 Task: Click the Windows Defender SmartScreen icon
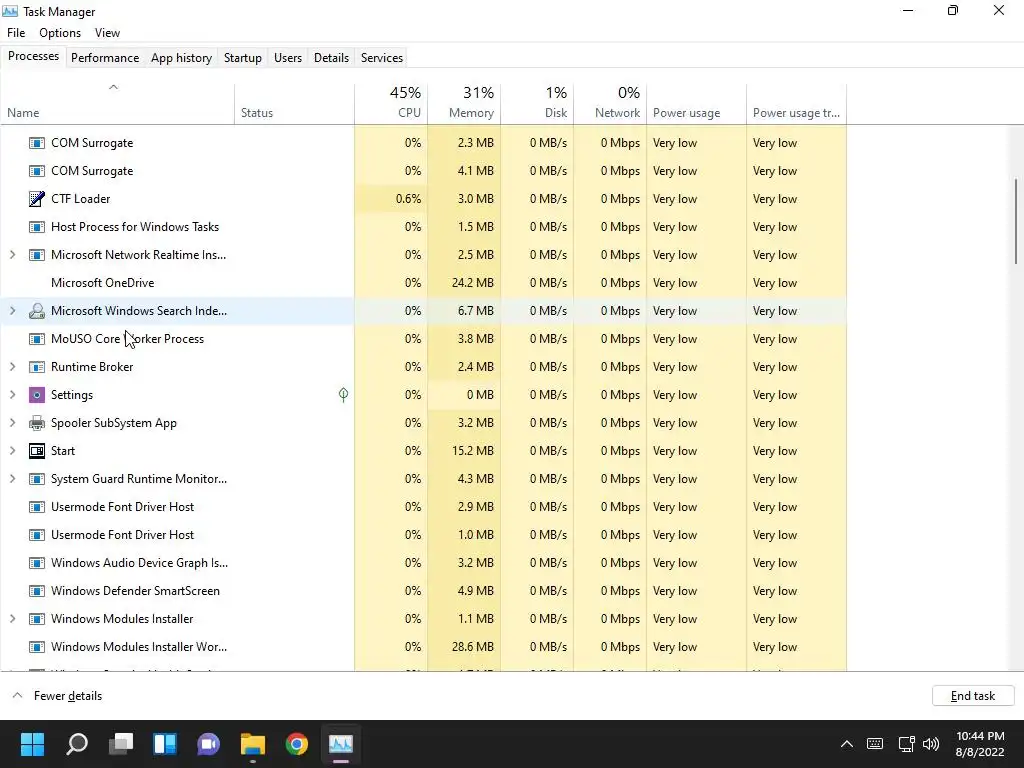pyautogui.click(x=37, y=590)
